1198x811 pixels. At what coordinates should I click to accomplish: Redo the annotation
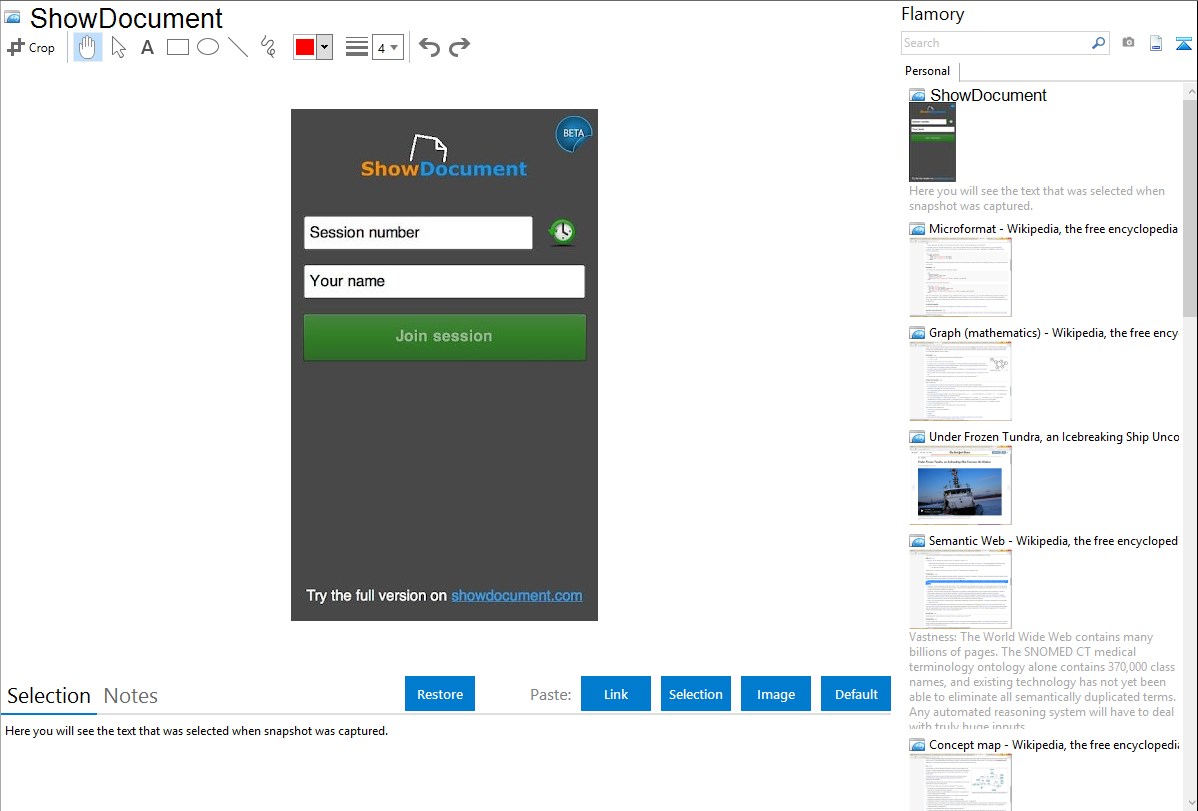point(459,47)
